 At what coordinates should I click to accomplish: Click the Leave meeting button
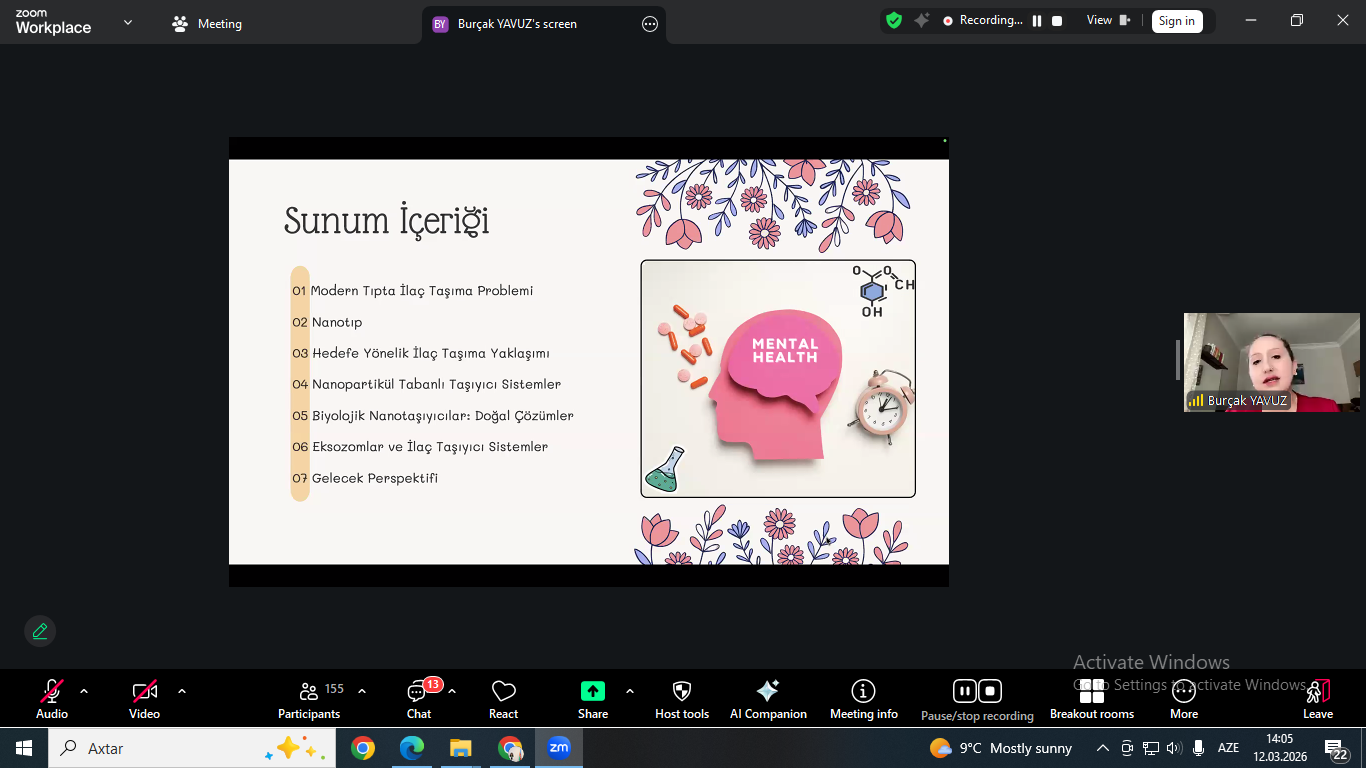click(x=1318, y=698)
